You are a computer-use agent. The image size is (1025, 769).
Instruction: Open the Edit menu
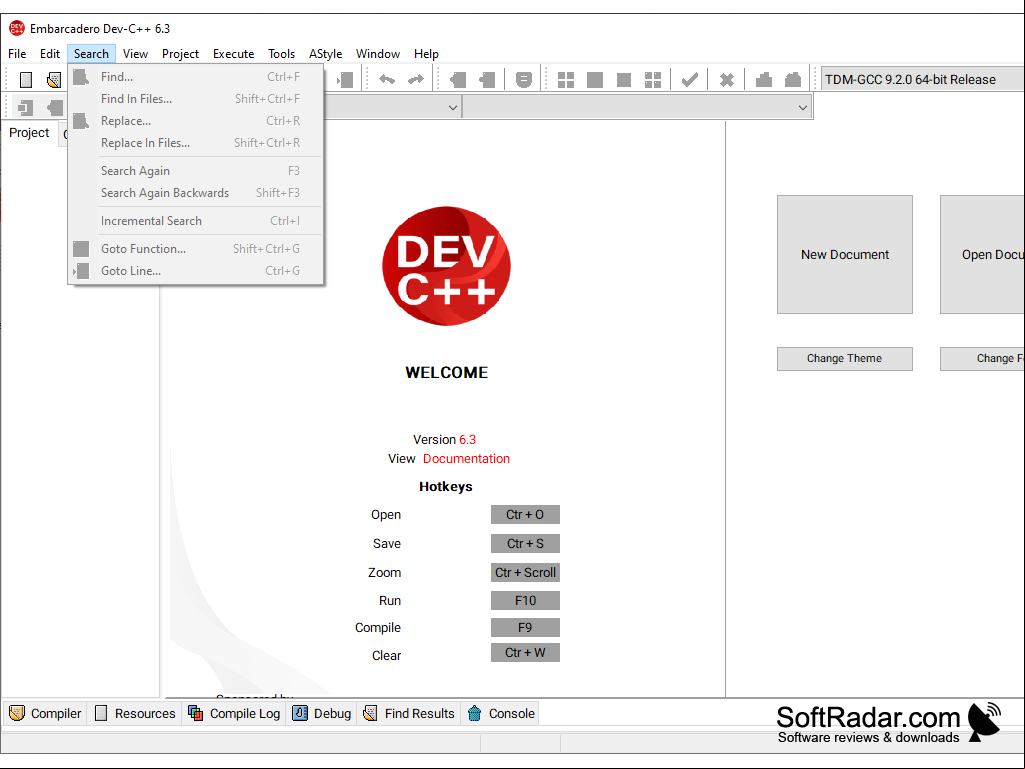click(x=50, y=54)
